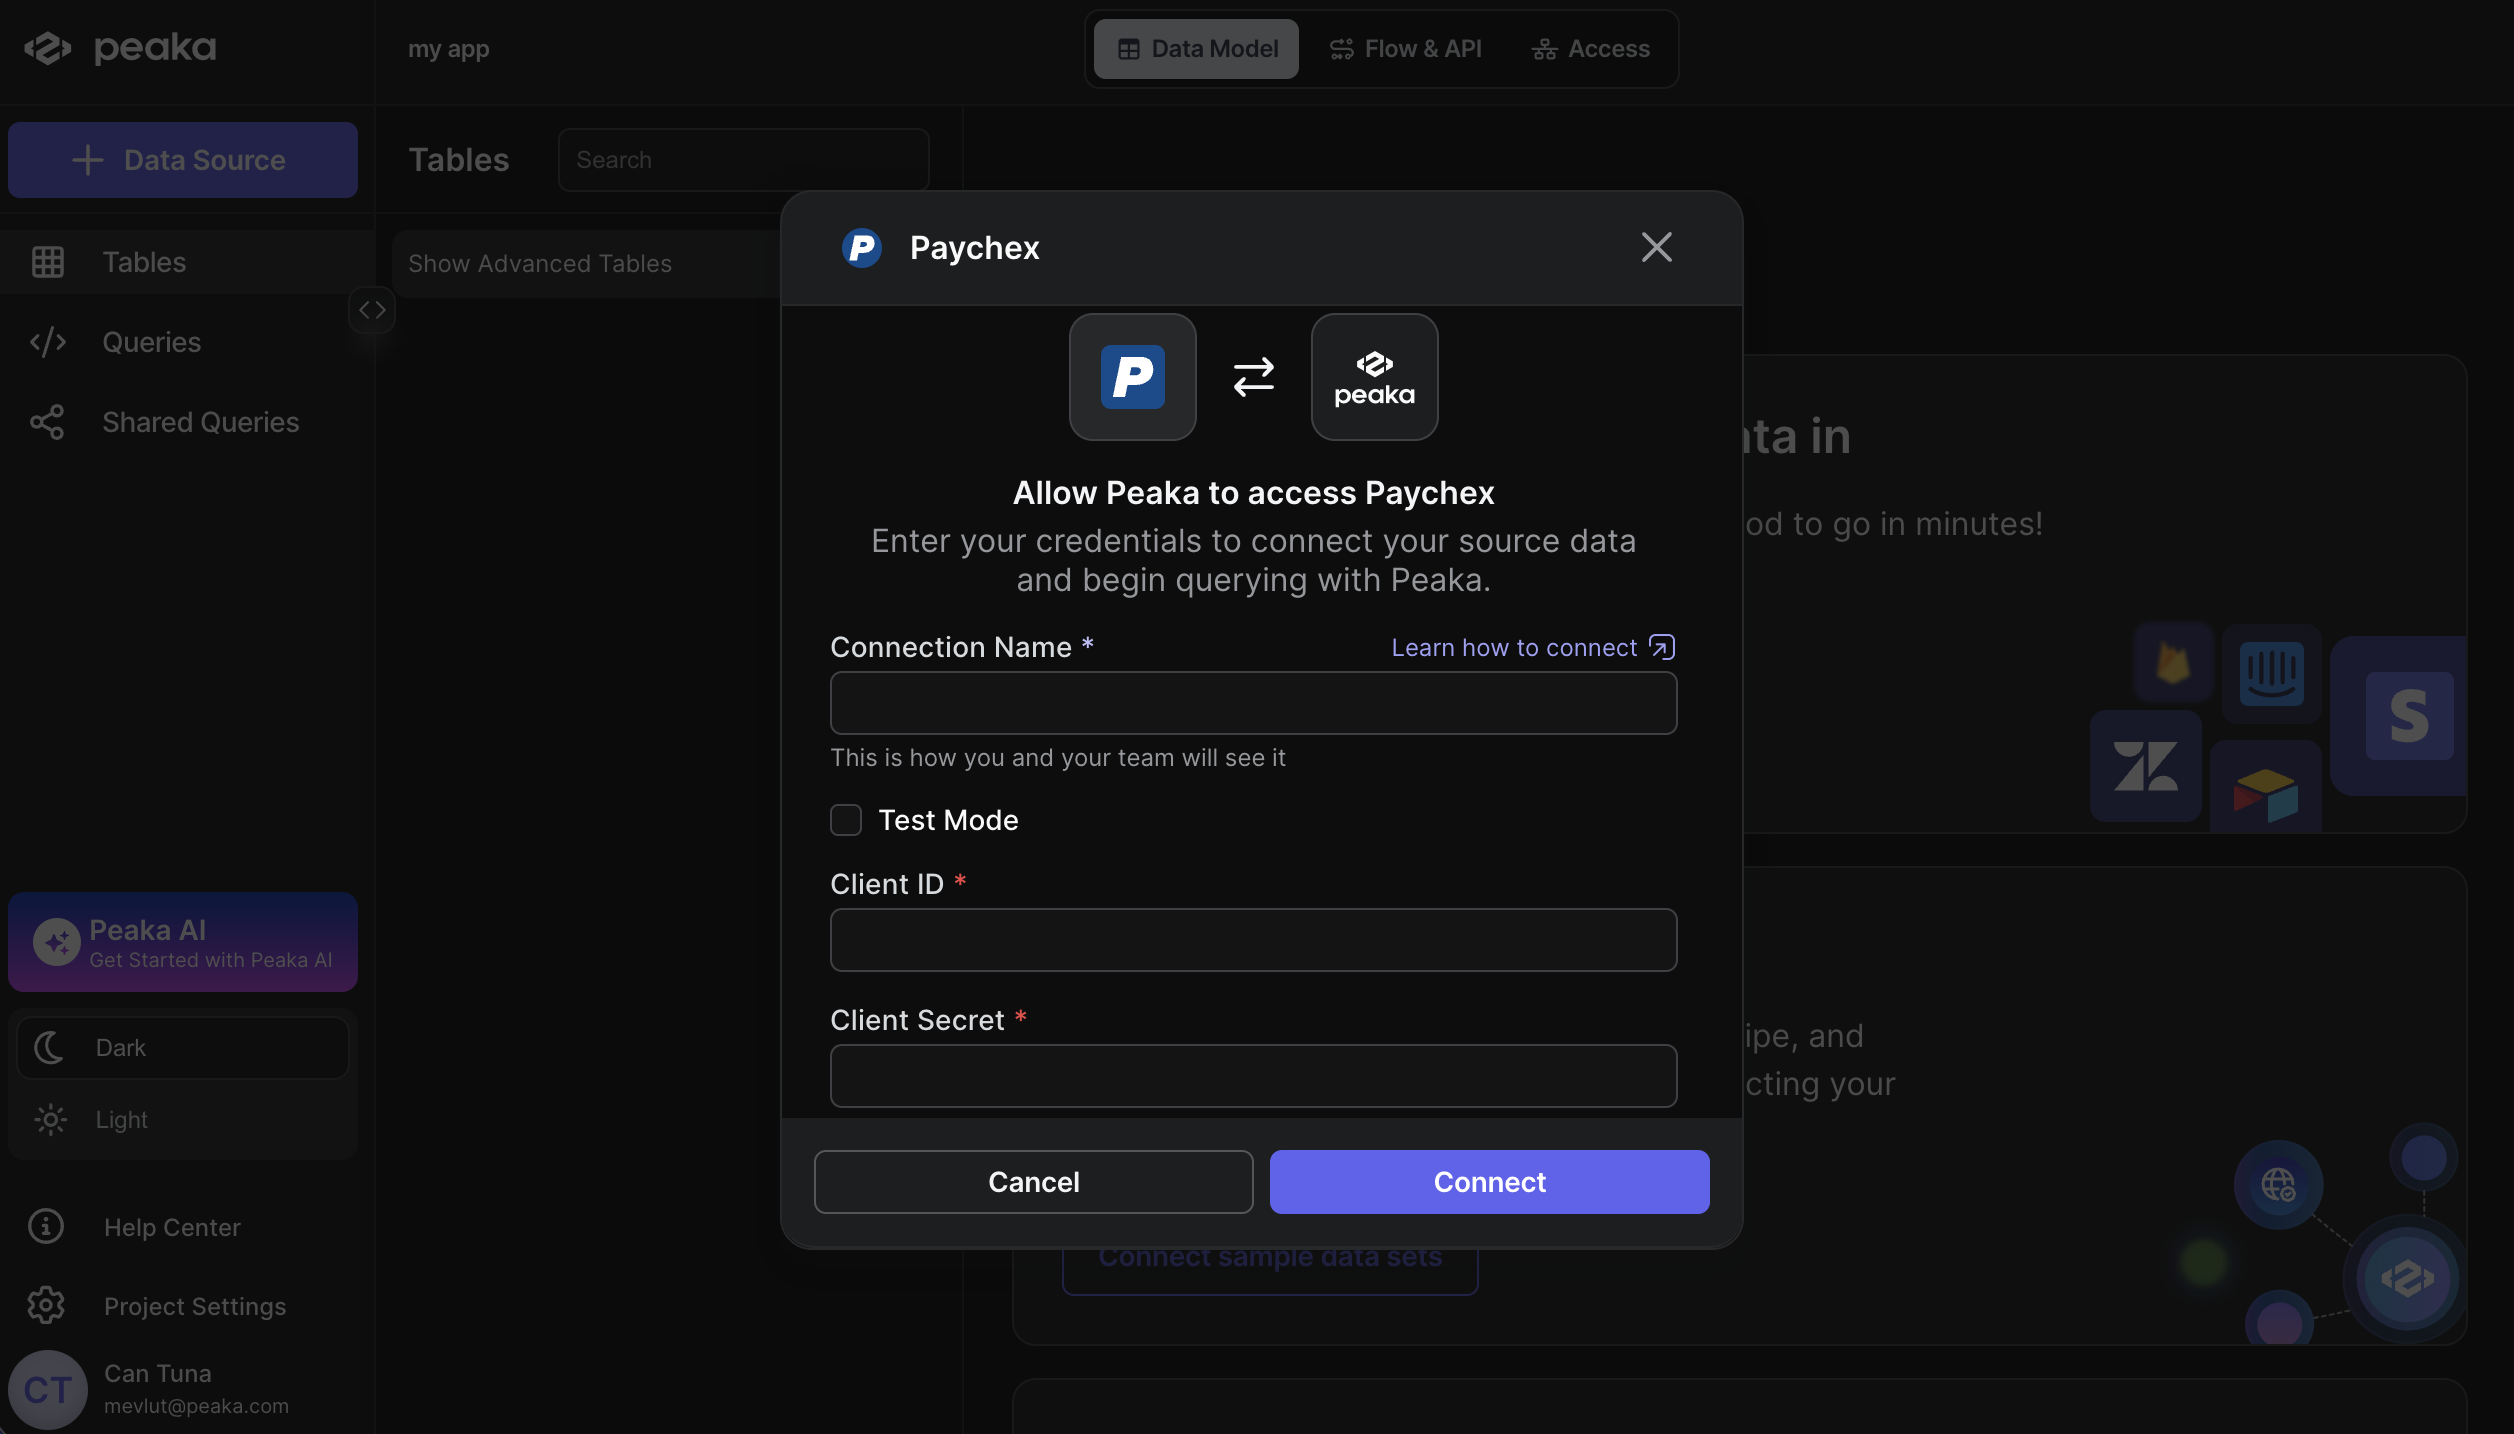Image resolution: width=2514 pixels, height=1434 pixels.
Task: Switch to Dark theme
Action: tap(183, 1048)
